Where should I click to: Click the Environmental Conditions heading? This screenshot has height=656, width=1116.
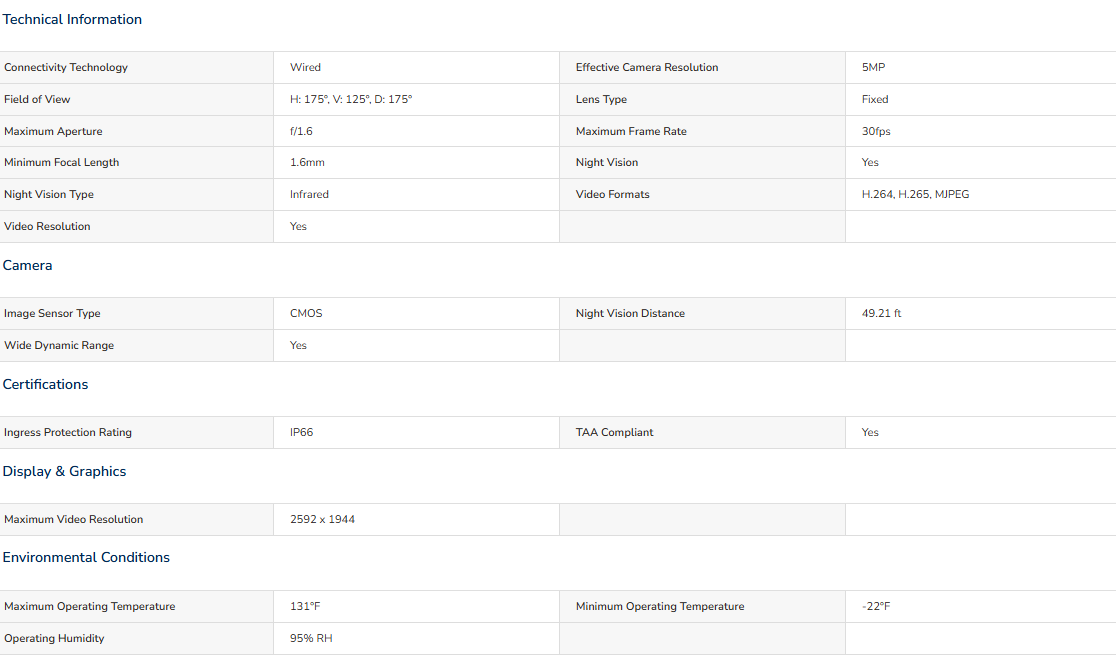(86, 557)
